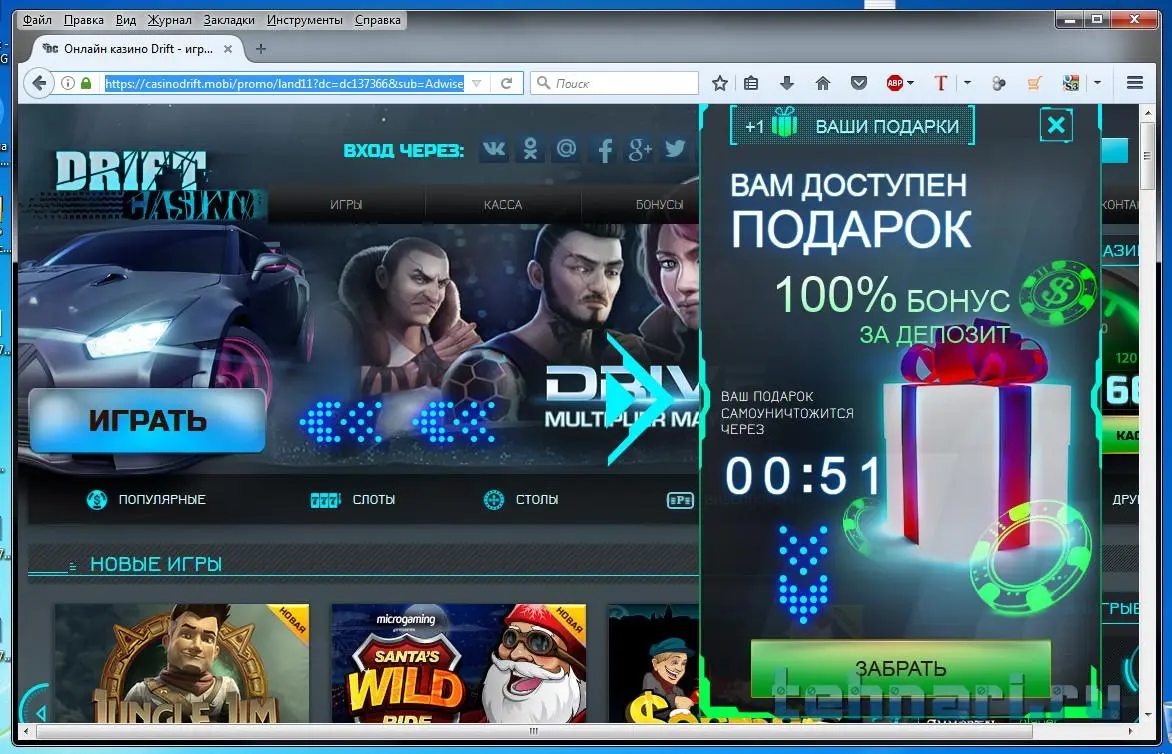Click the ИГРАТЬ button
The width and height of the screenshot is (1172, 754).
click(147, 421)
